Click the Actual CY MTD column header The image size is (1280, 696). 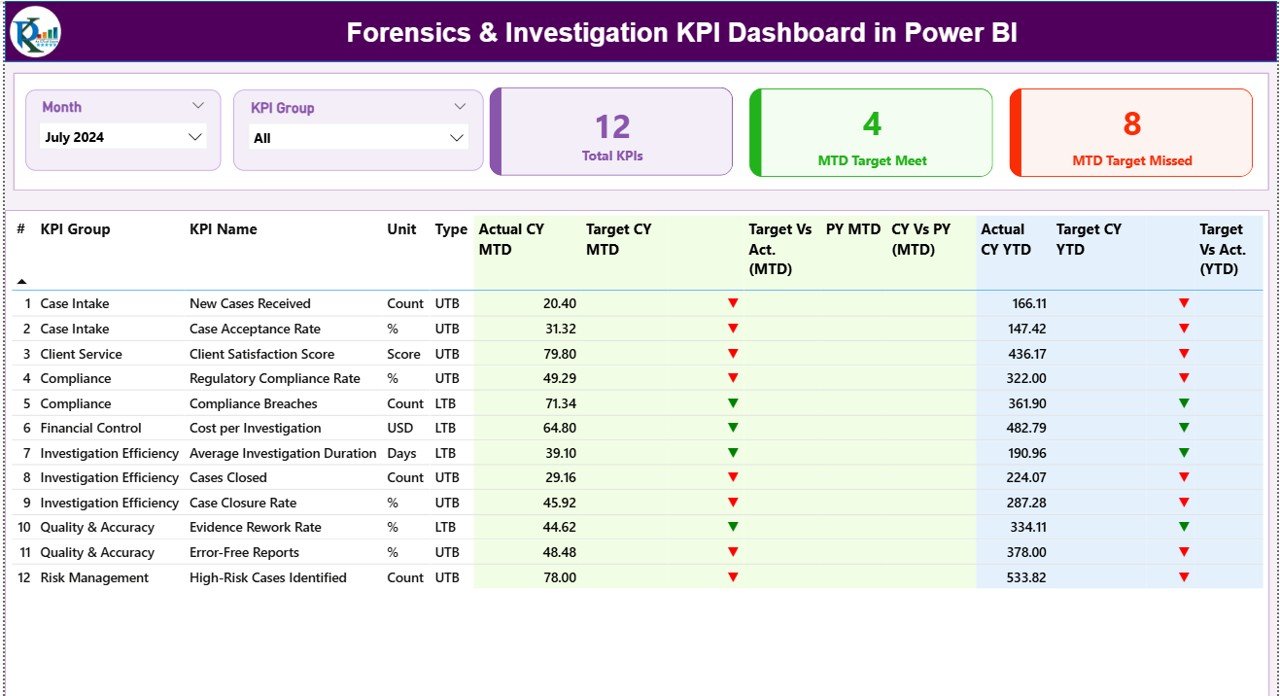point(510,239)
